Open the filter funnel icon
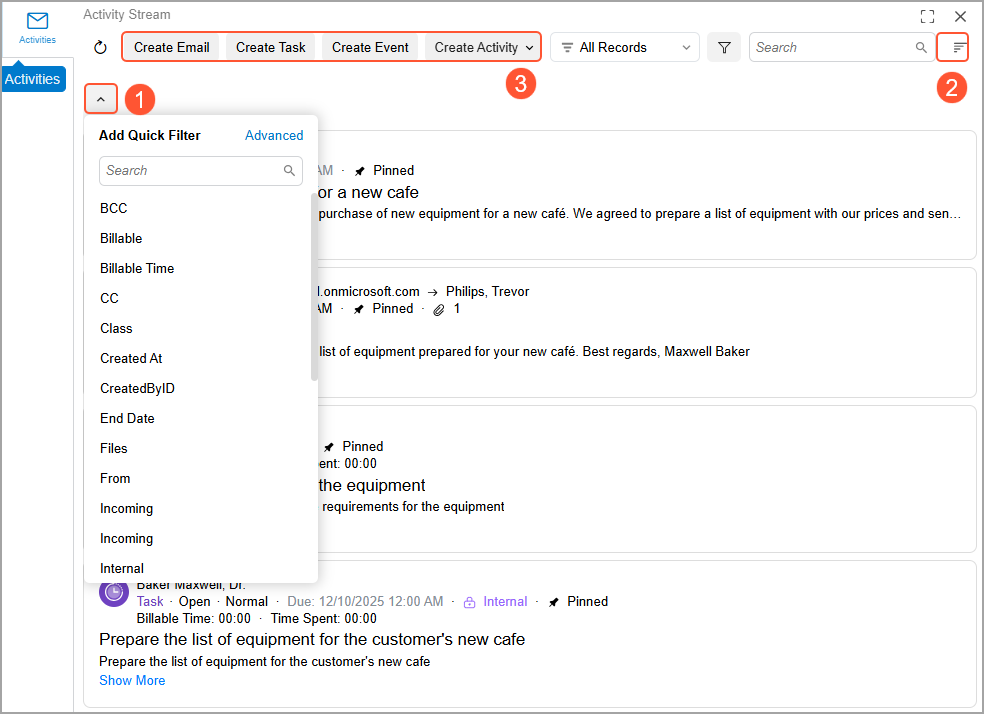This screenshot has height=715, width=985. pos(724,48)
